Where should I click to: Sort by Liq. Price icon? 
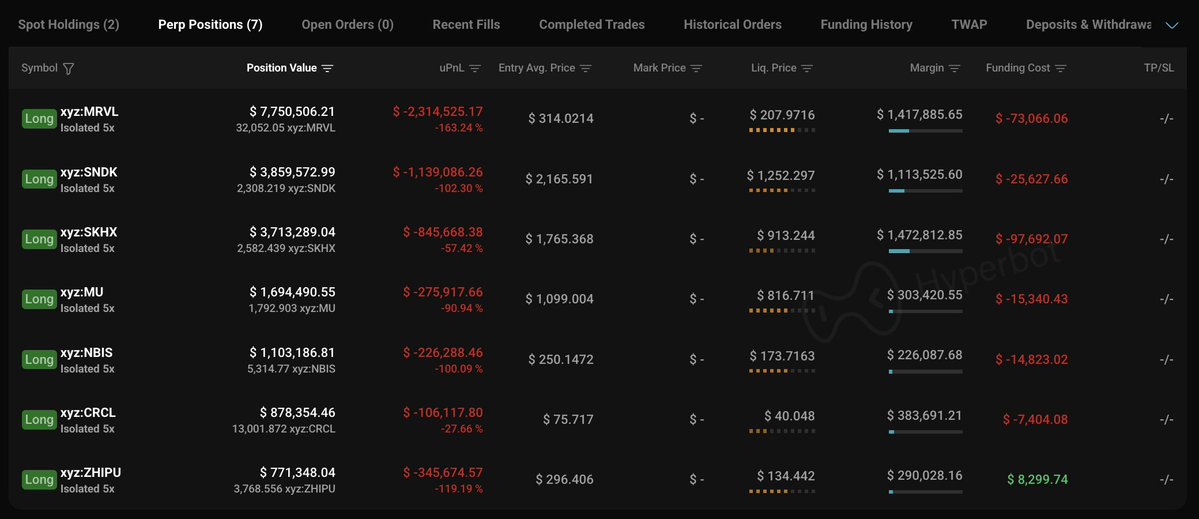point(807,69)
